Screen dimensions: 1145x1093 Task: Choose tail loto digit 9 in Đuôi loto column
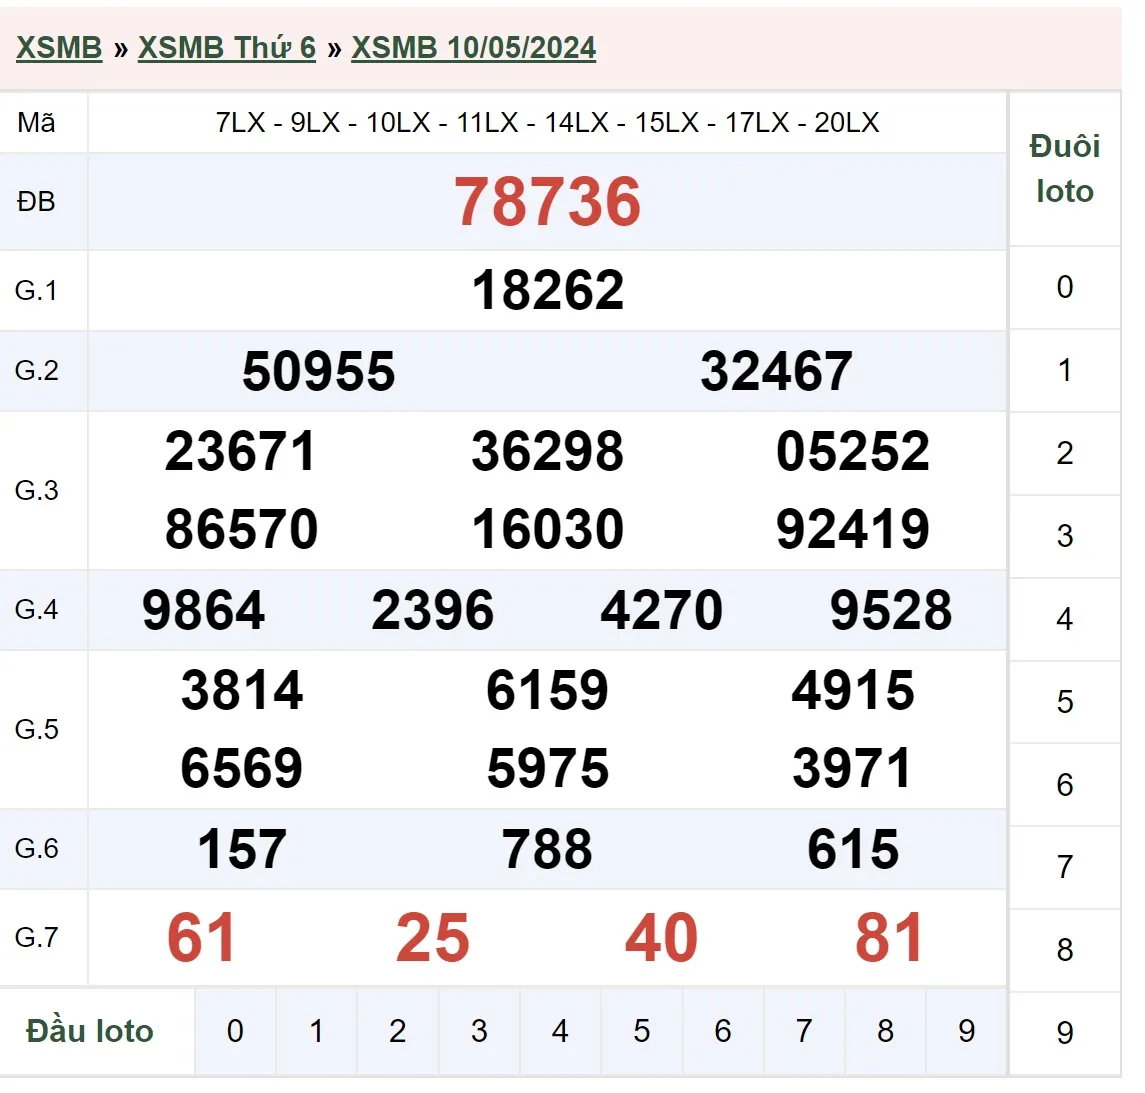pos(1064,1033)
